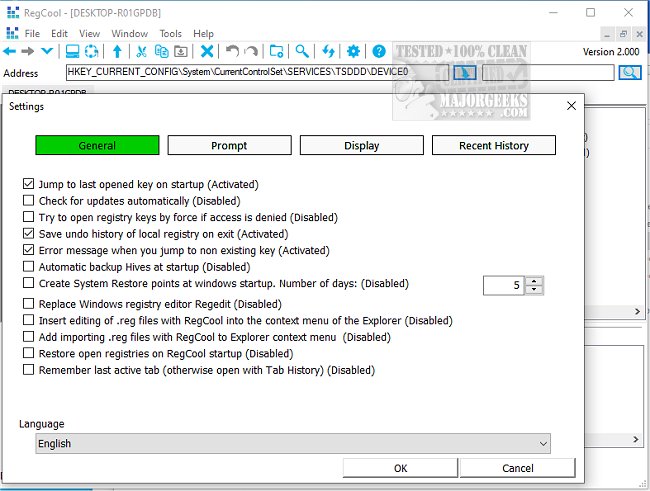This screenshot has height=491, width=650.
Task: Click the magnifier Search icon in toolbar
Action: click(x=302, y=51)
